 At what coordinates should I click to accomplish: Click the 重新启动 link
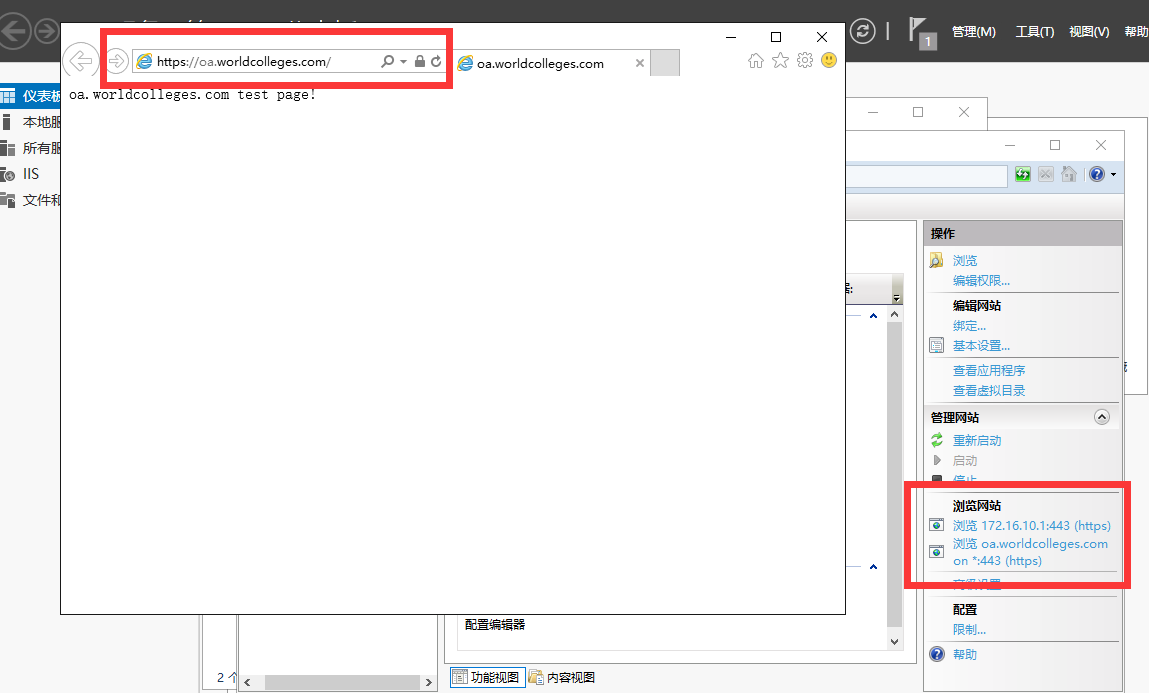pyautogui.click(x=977, y=440)
